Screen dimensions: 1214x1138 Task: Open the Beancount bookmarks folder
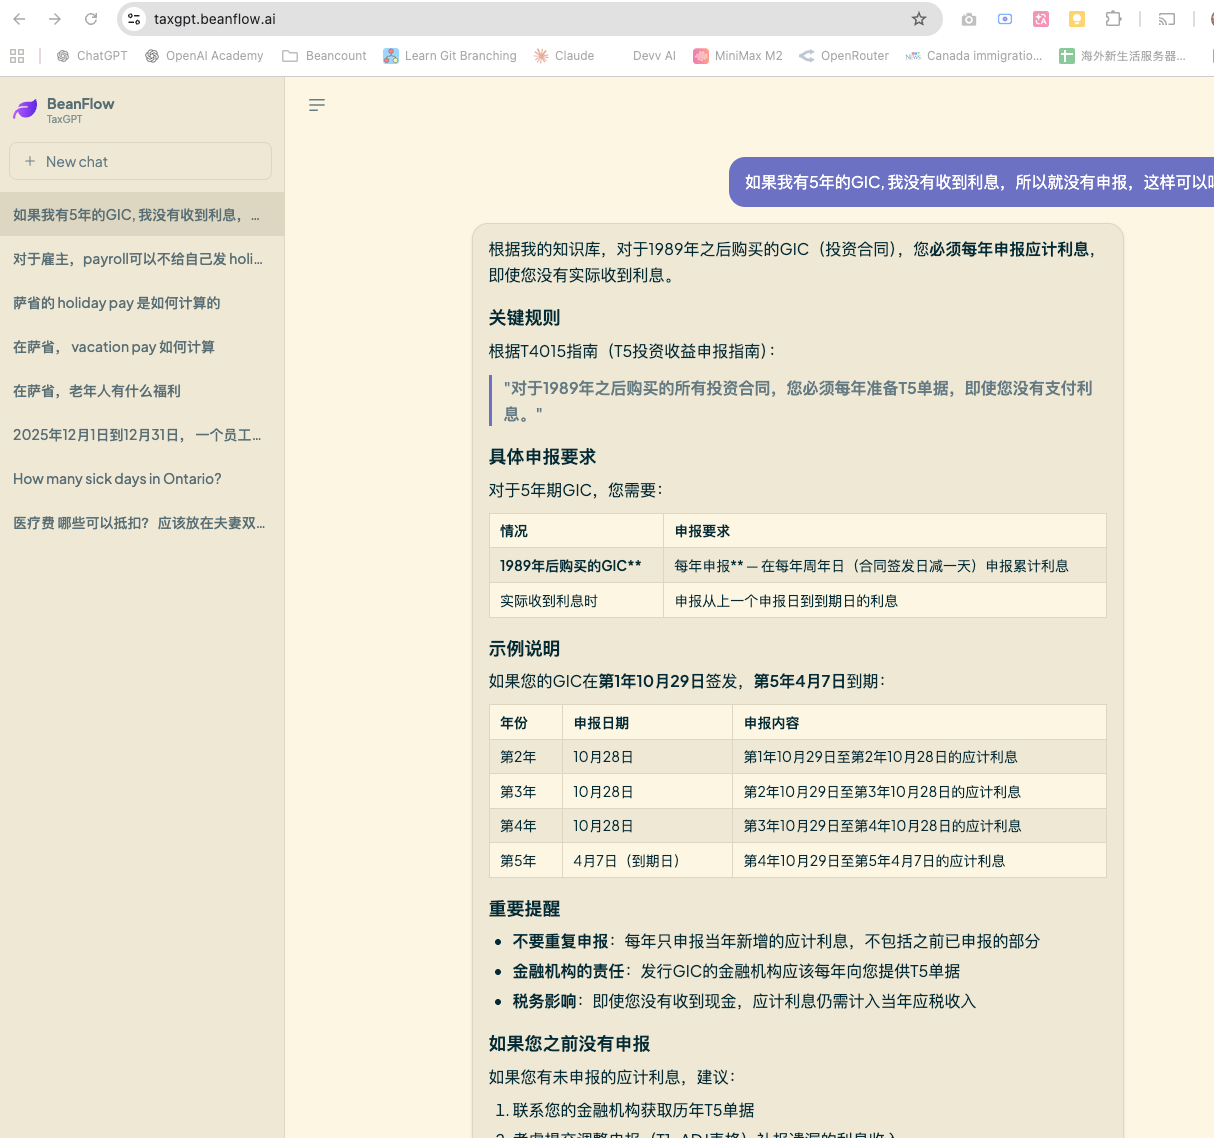324,56
